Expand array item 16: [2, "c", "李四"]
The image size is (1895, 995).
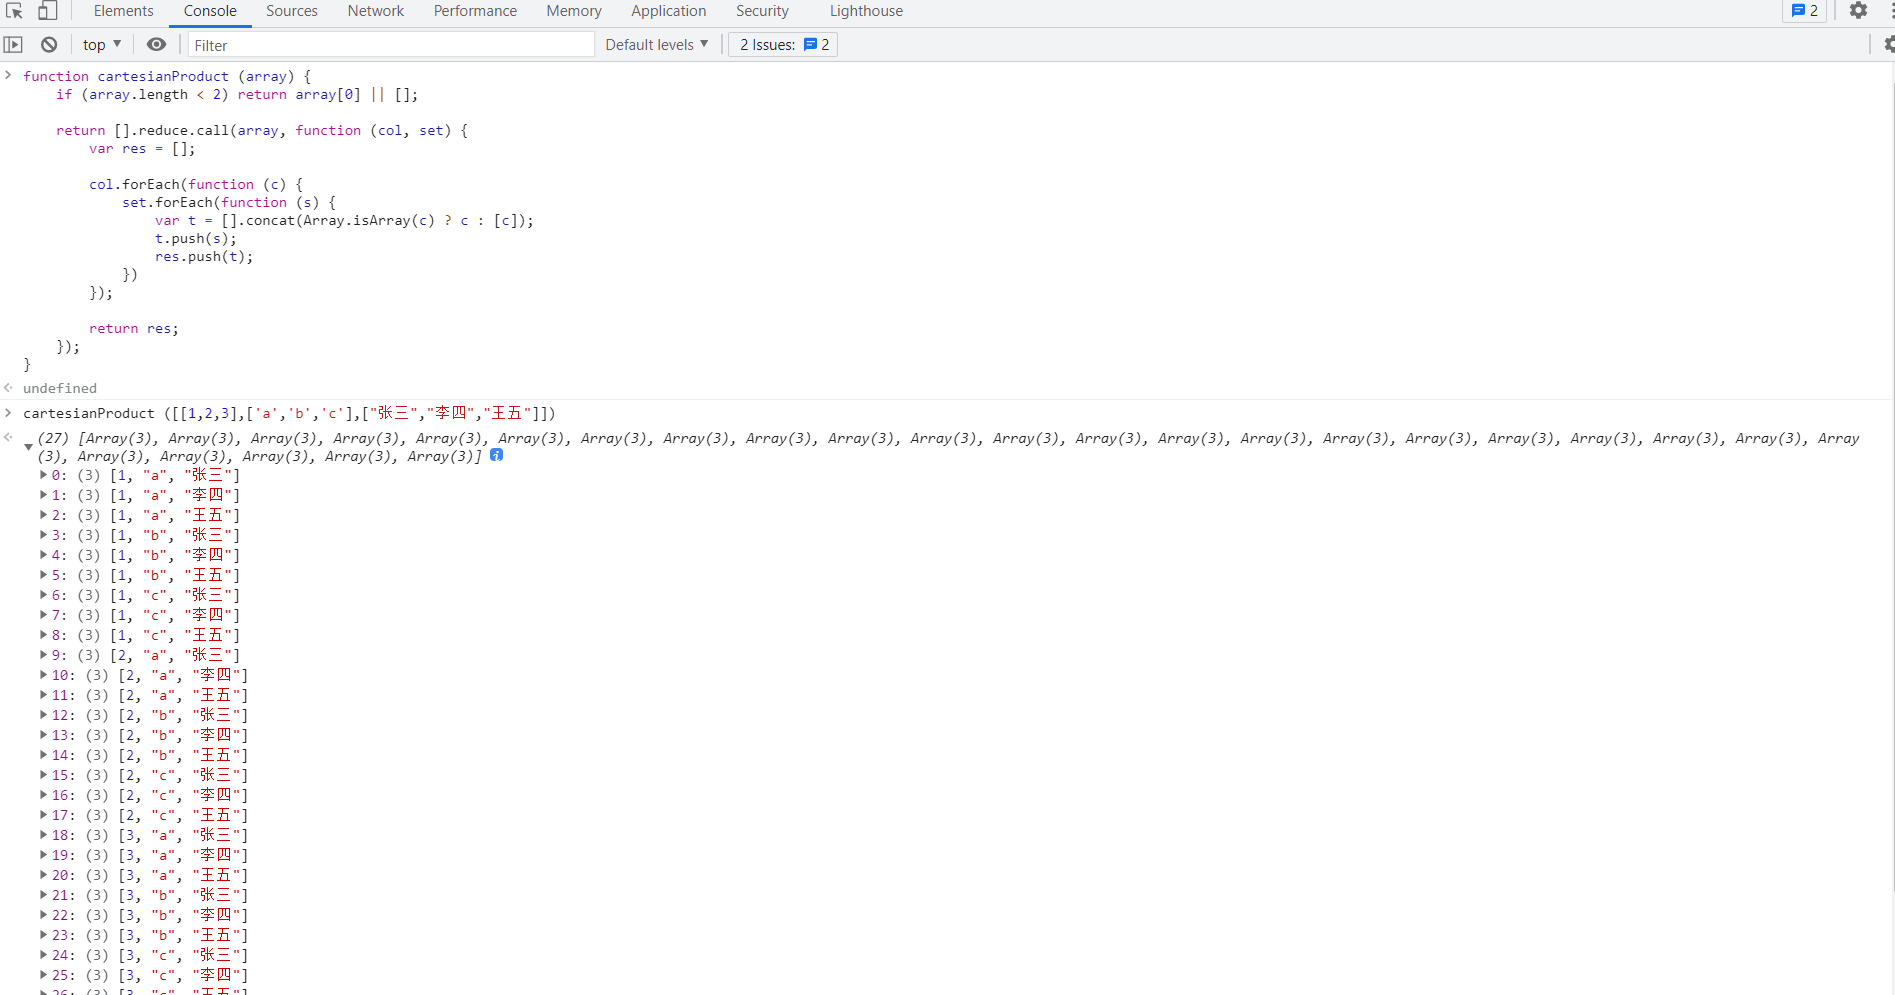point(43,795)
